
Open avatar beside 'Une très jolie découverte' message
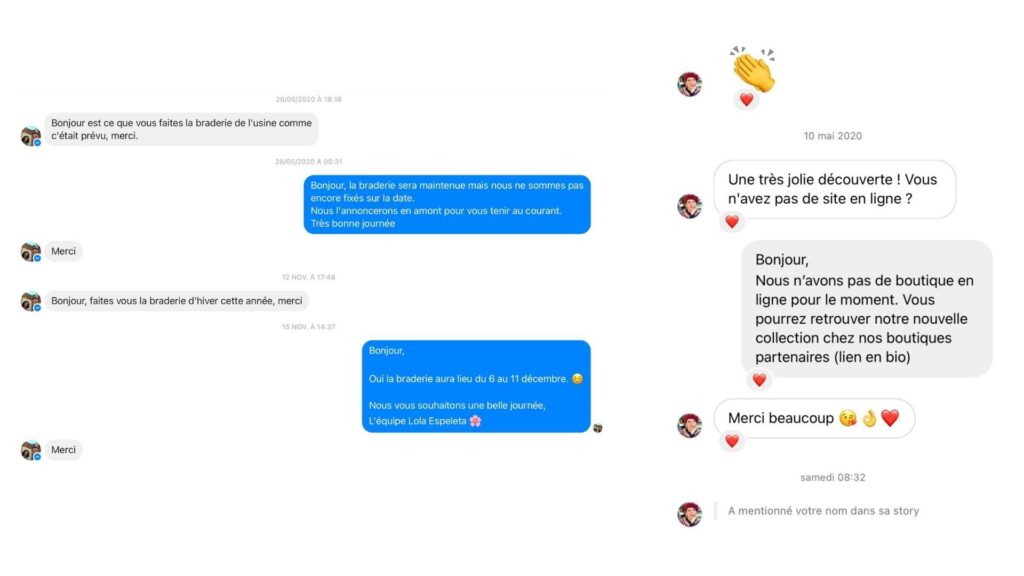[x=690, y=206]
